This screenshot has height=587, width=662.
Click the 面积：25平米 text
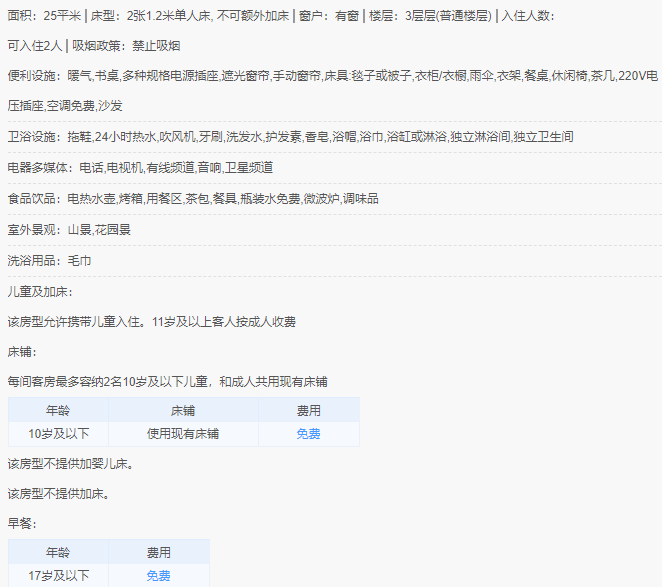pos(44,16)
